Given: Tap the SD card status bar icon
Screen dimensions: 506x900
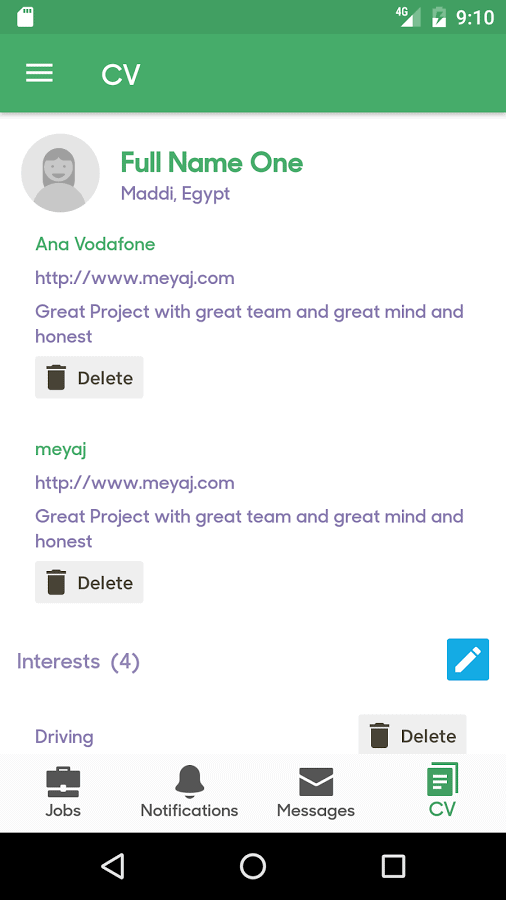Looking at the screenshot, I should pos(25,17).
